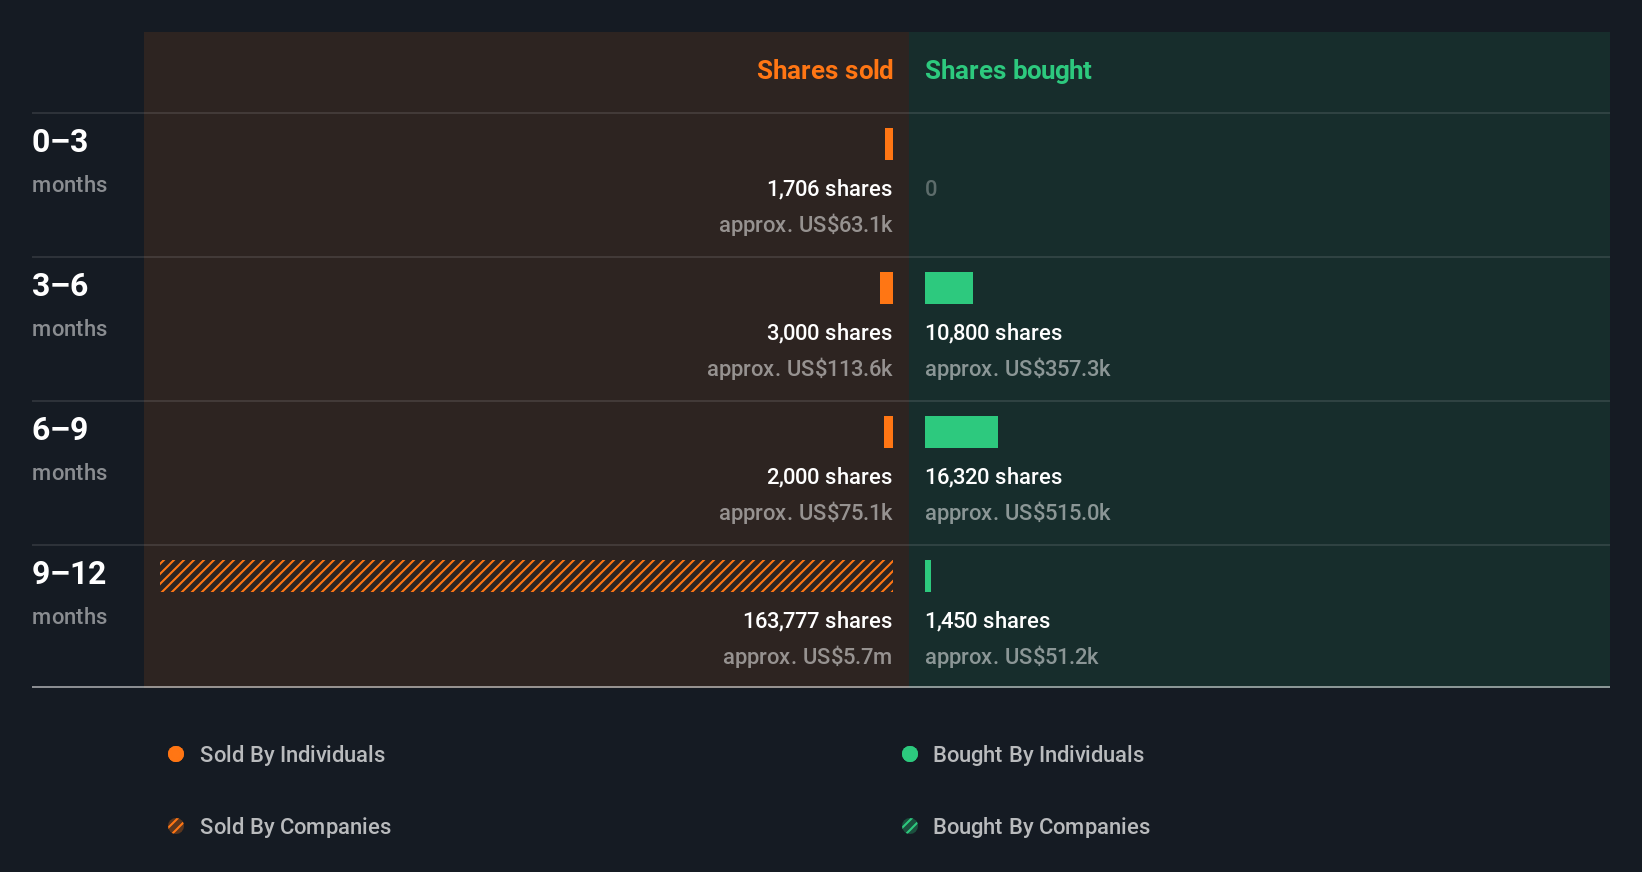Click the 2,000 shares value
1642x872 pixels.
[x=829, y=477]
